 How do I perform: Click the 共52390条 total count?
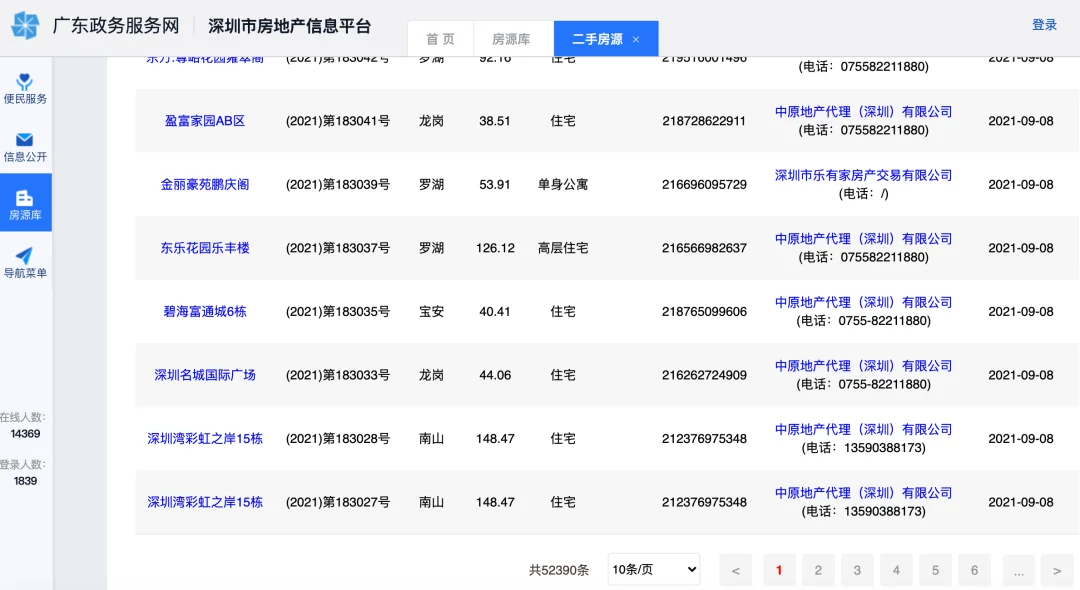(559, 570)
